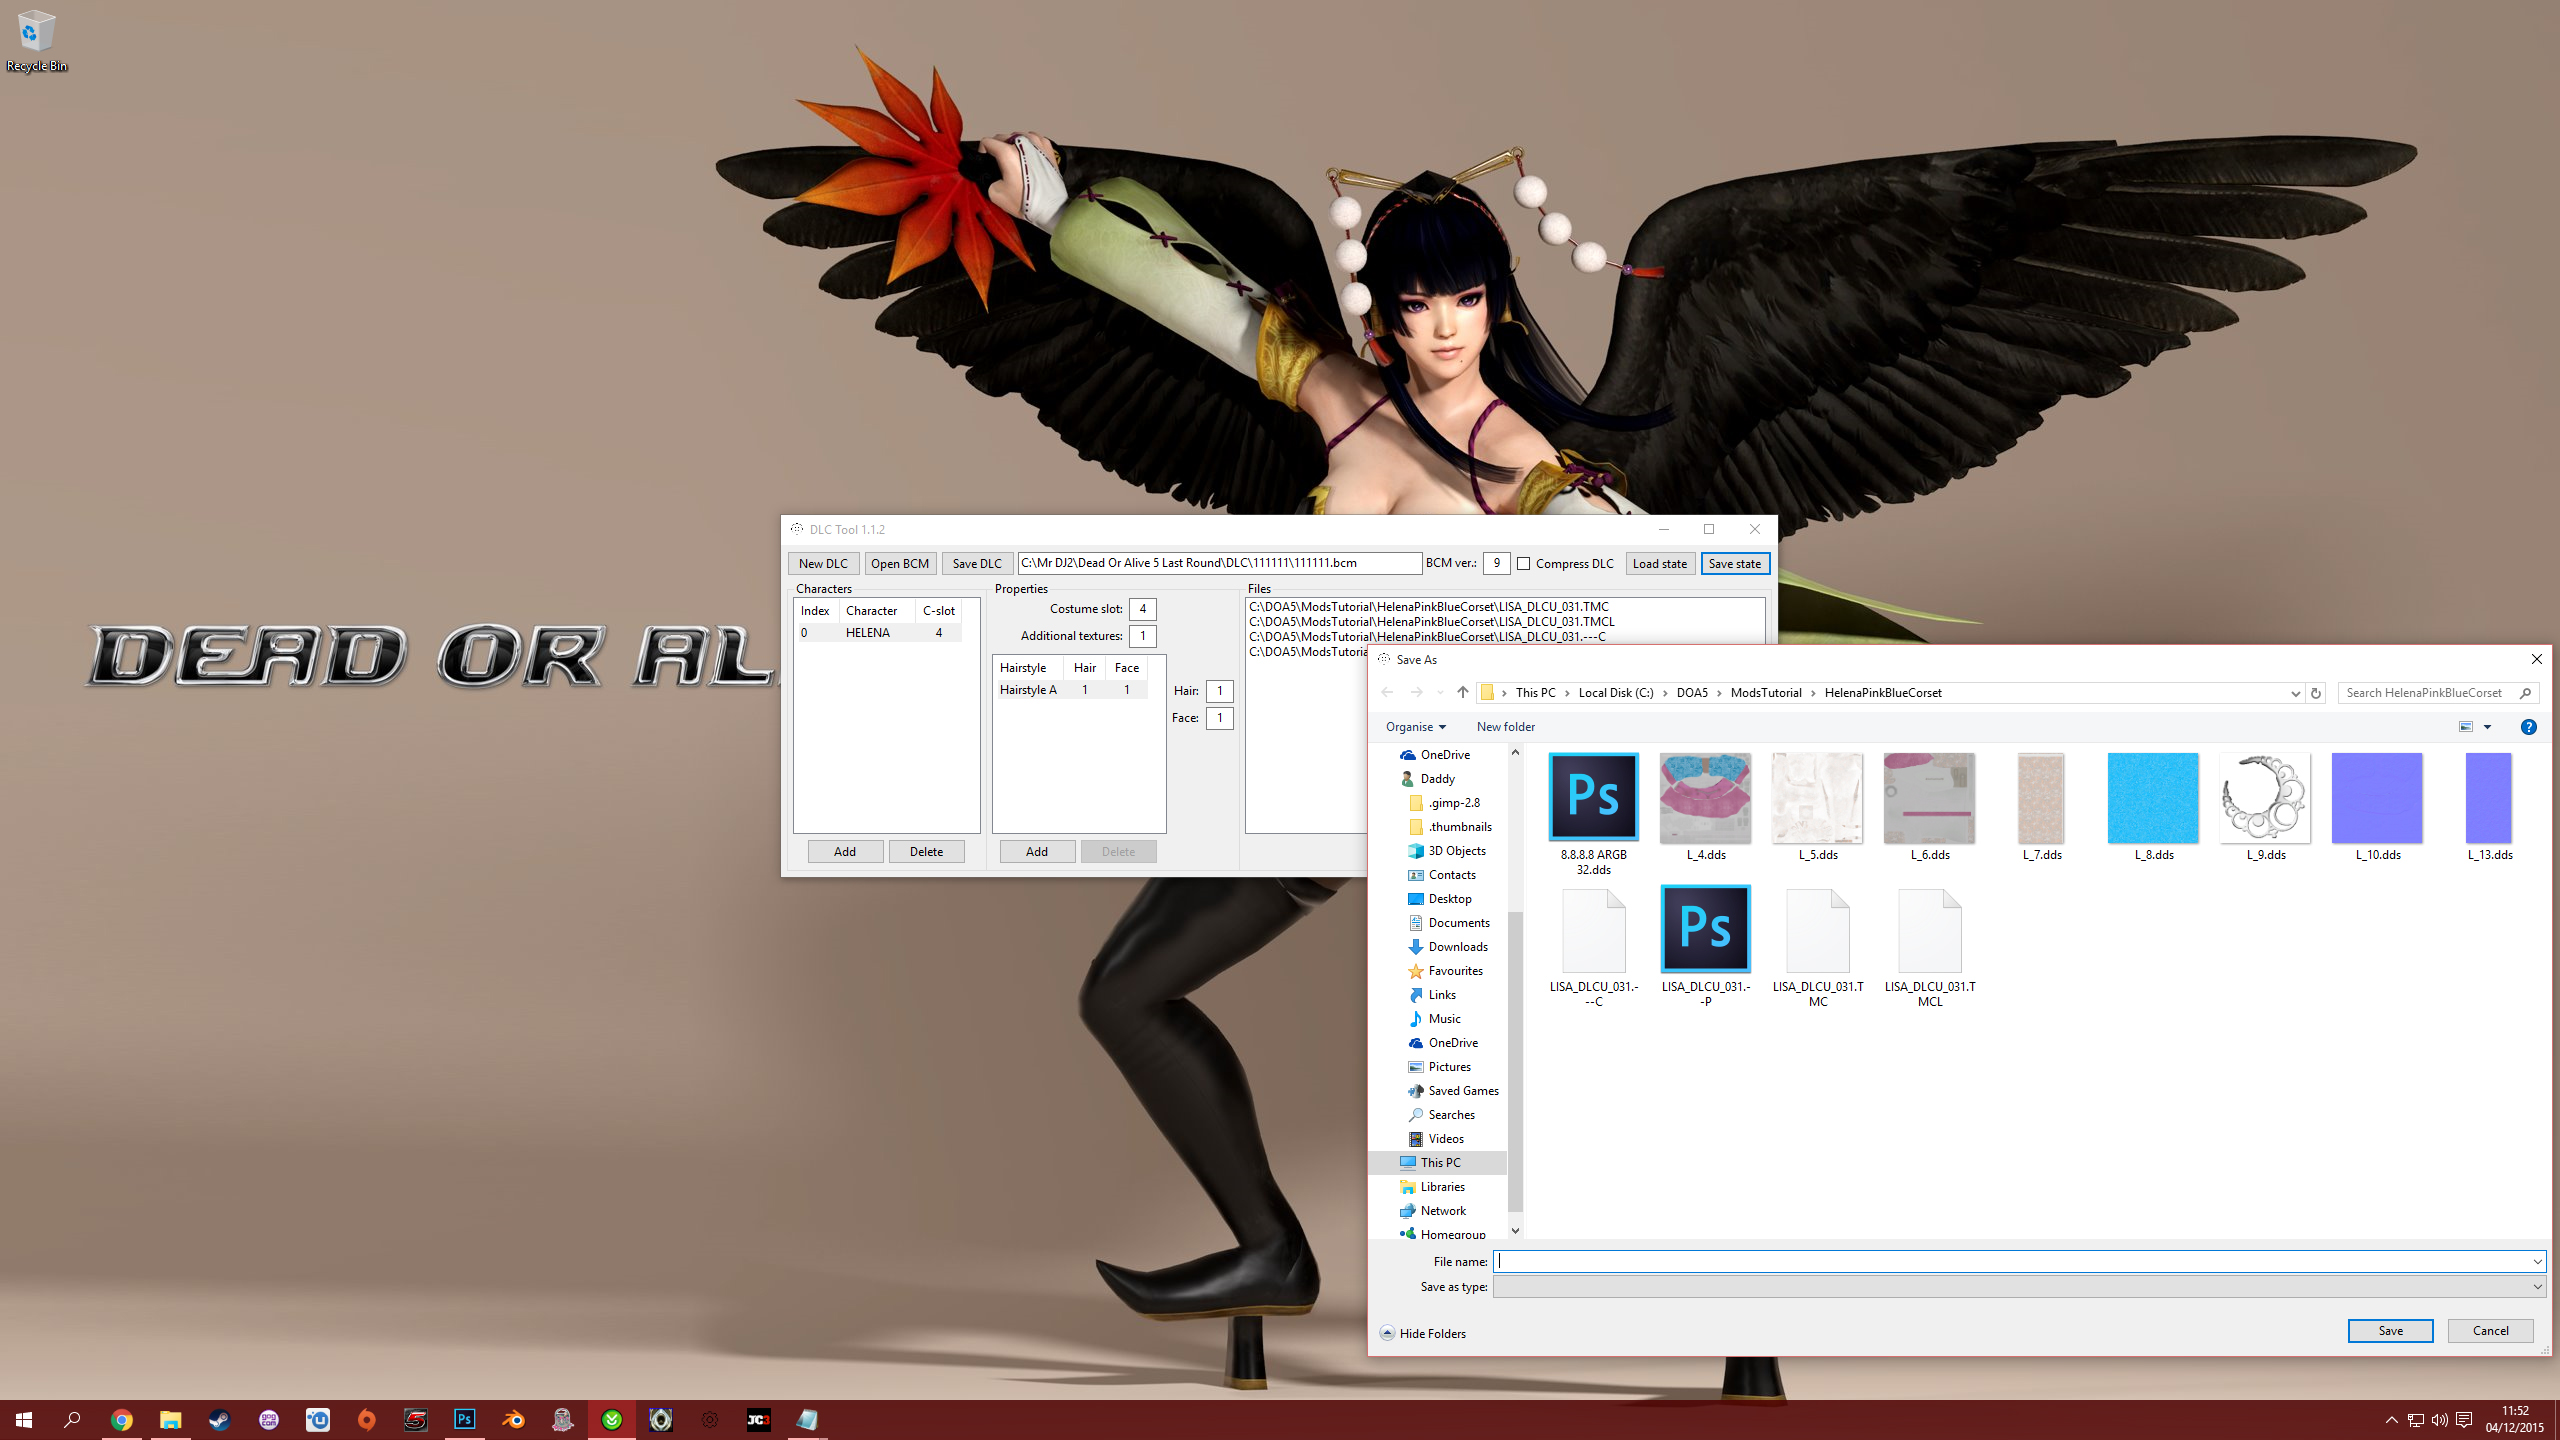Select the LISA_DLCU_031.--P file

(x=1706, y=947)
